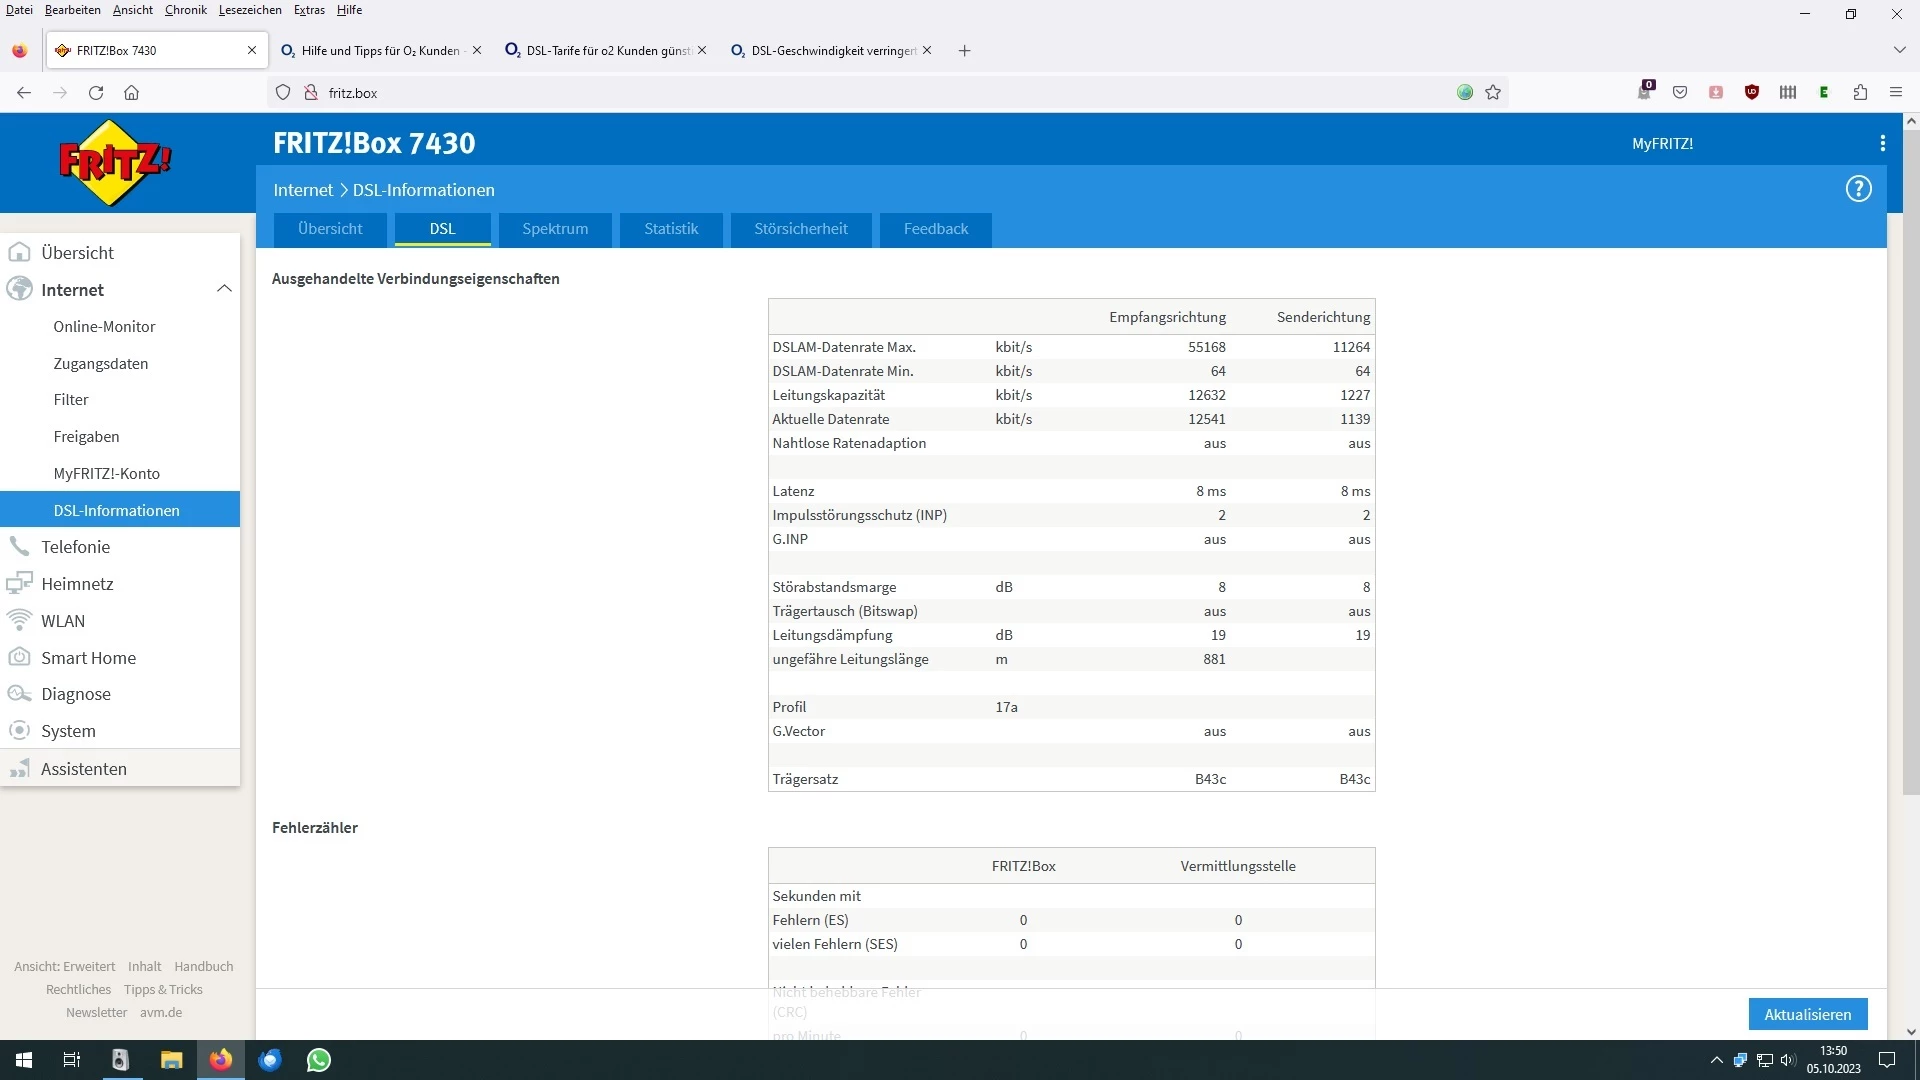This screenshot has width=1920, height=1080.
Task: Open the three-dot options menu
Action: coord(1882,143)
